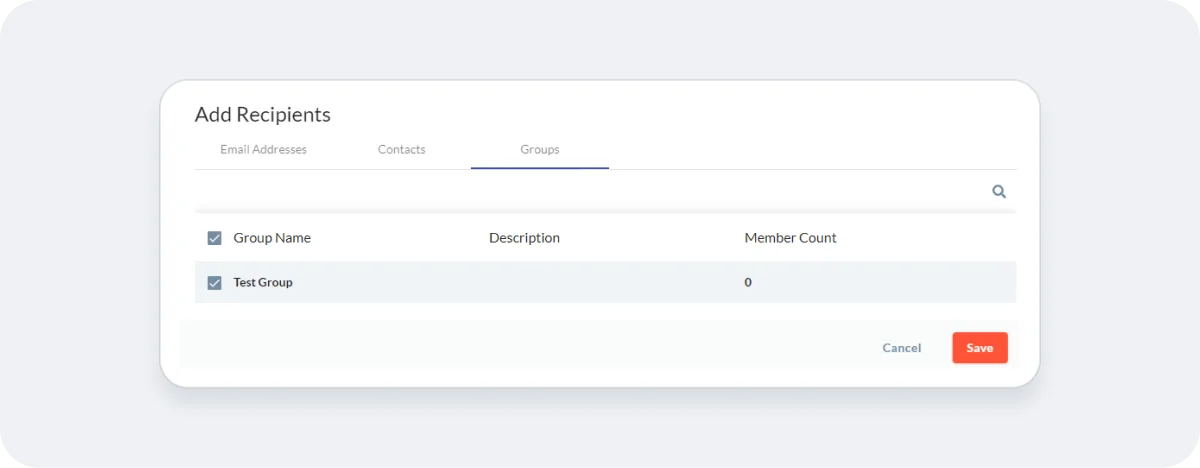Image resolution: width=1200 pixels, height=468 pixels.
Task: Click the Group Name column header
Action: pos(272,238)
